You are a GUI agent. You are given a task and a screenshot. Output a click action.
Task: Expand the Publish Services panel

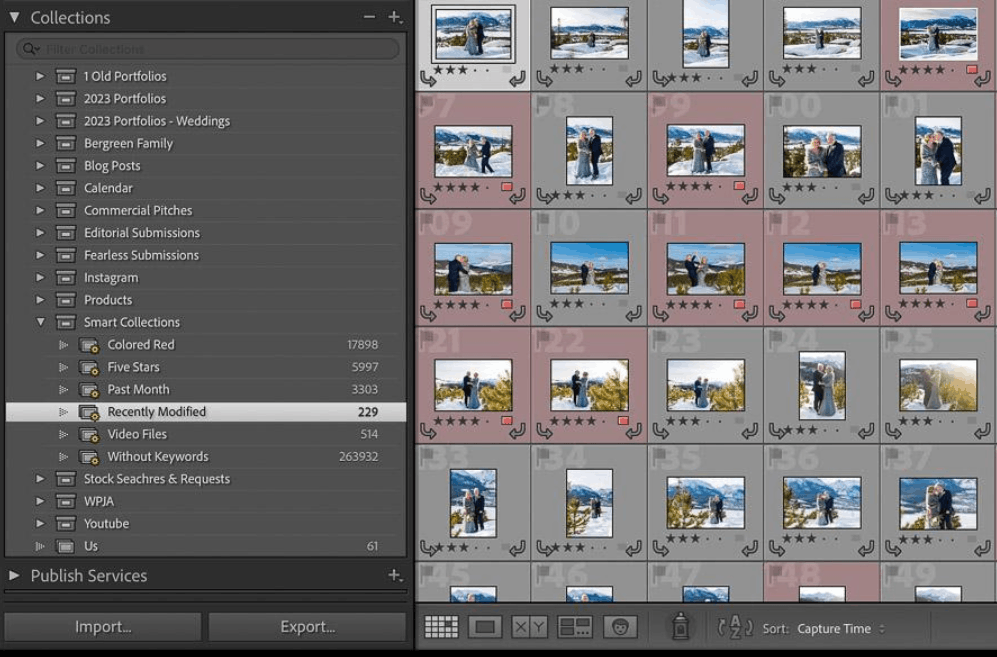pos(14,575)
